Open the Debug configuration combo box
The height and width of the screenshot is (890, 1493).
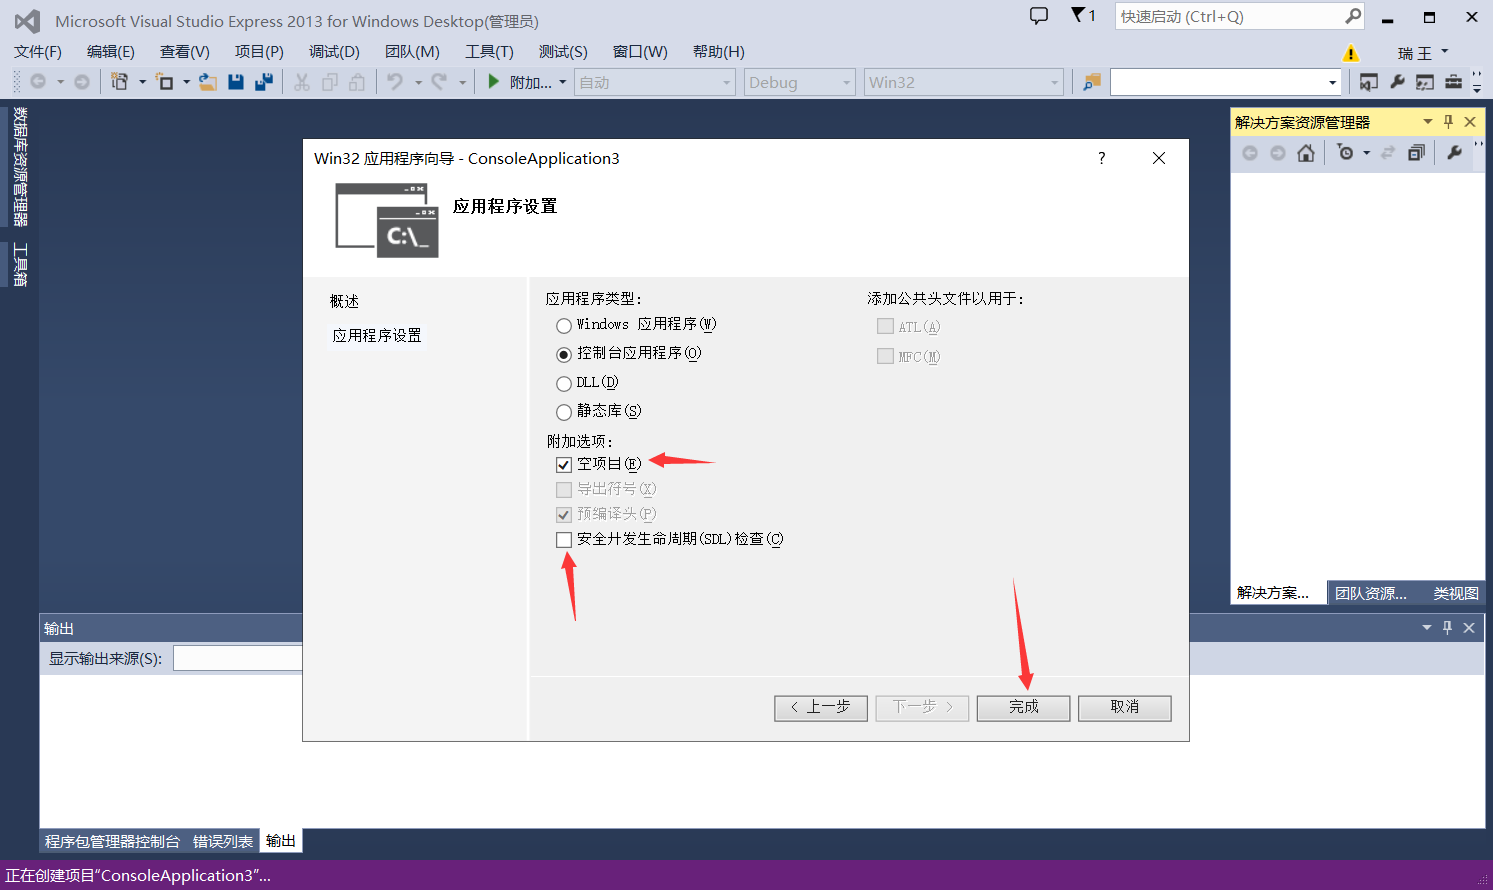click(x=800, y=82)
